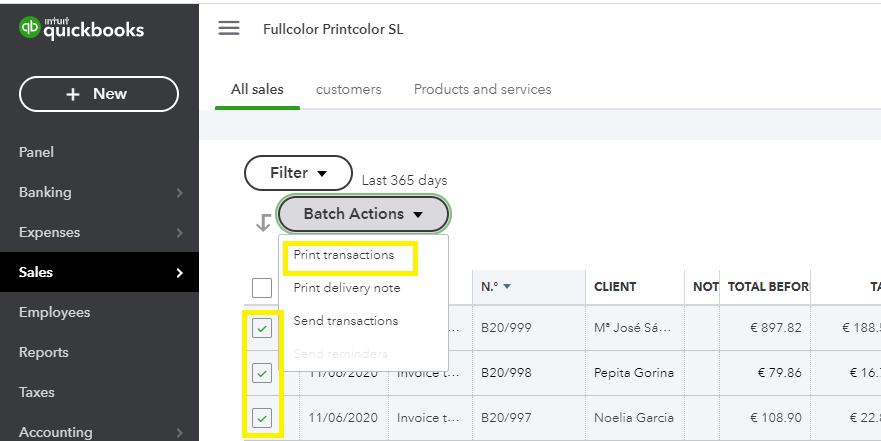The image size is (881, 441).
Task: Switch to the customers tab
Action: click(x=348, y=89)
